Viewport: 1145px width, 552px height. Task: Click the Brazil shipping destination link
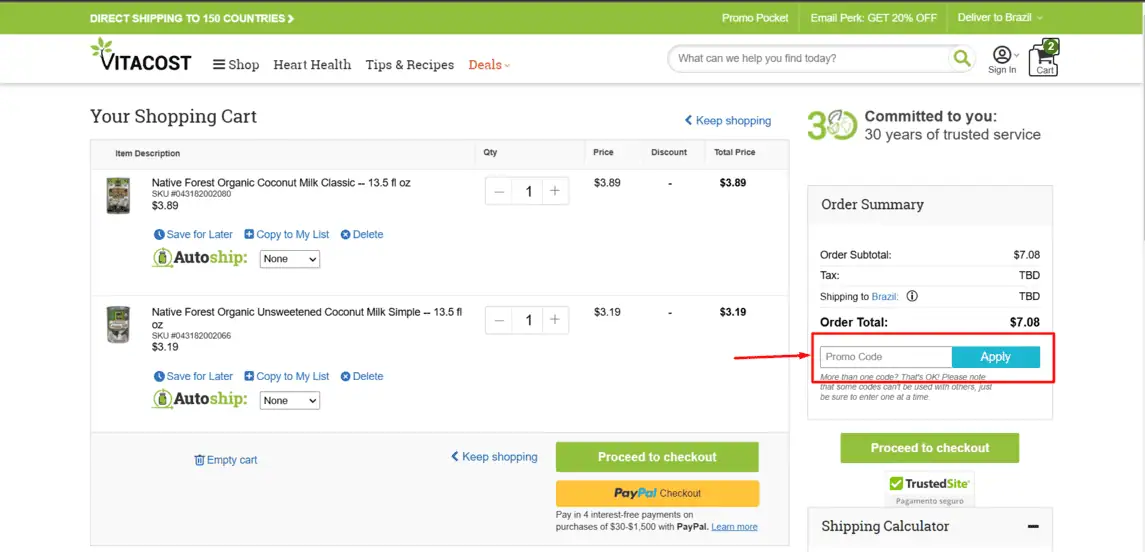[x=885, y=296]
